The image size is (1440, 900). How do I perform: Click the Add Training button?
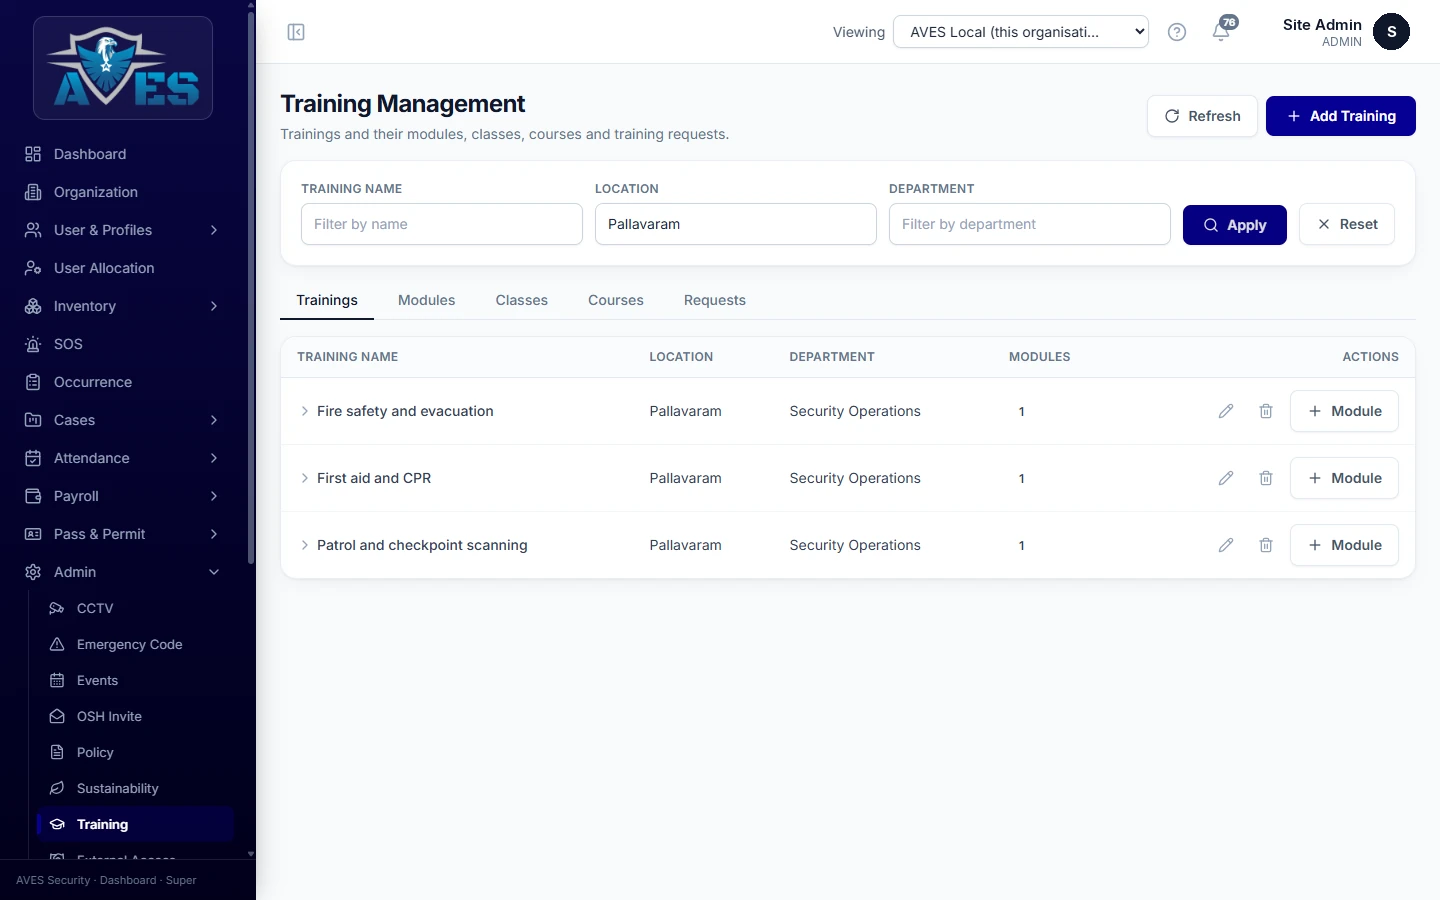tap(1341, 116)
